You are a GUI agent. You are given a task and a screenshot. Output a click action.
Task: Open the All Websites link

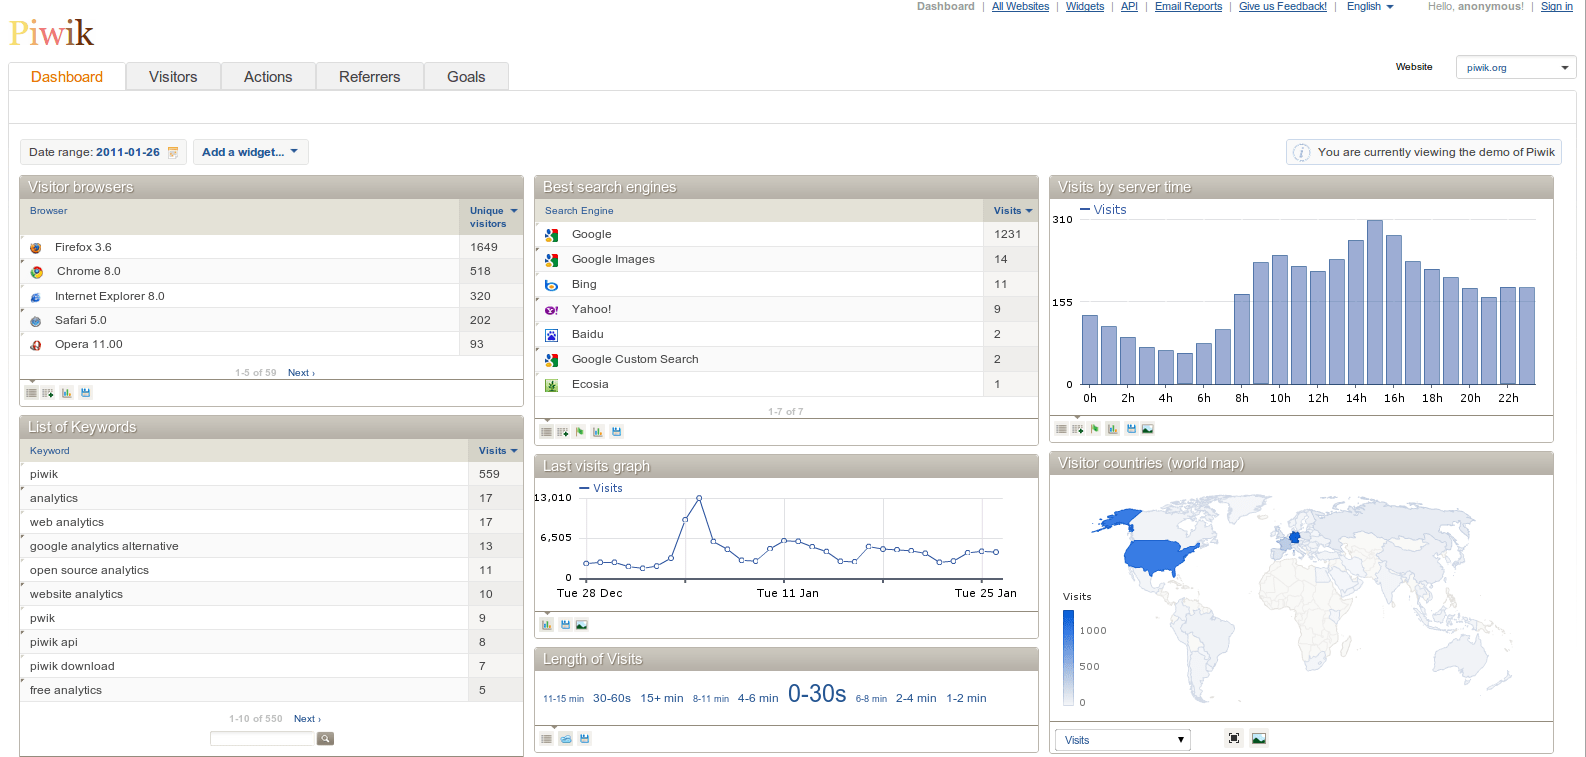1020,7
